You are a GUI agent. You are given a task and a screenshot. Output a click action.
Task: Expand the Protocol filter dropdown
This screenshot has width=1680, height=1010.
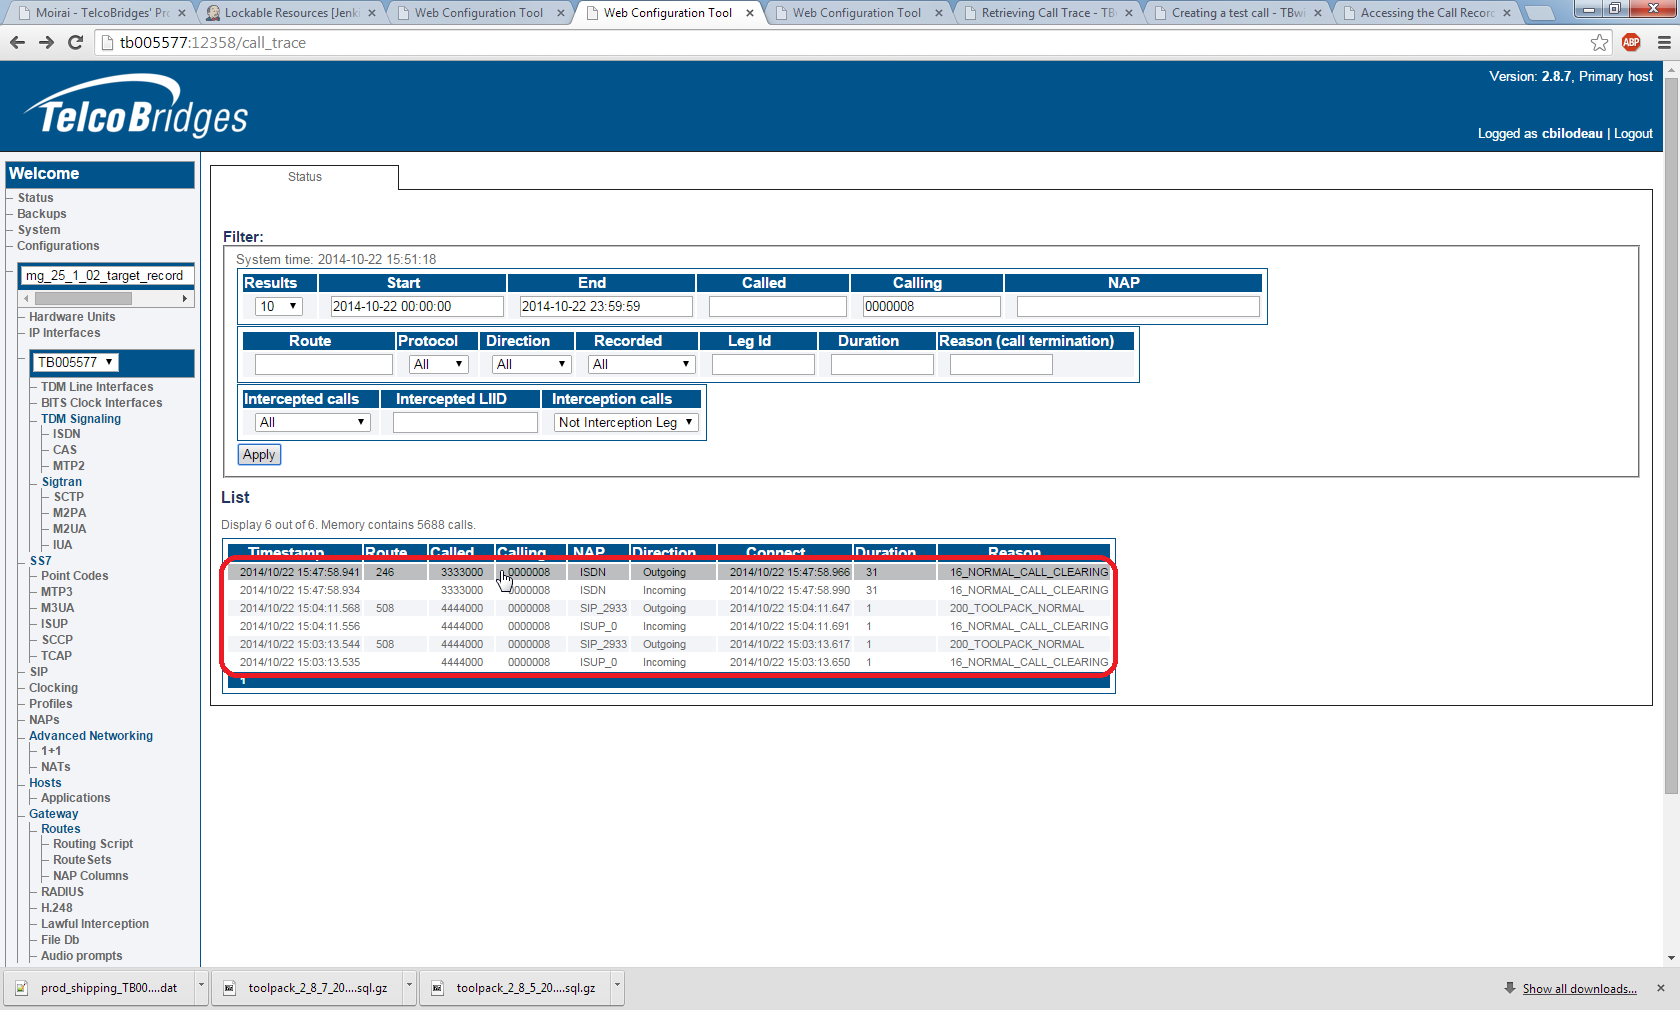pyautogui.click(x=438, y=364)
